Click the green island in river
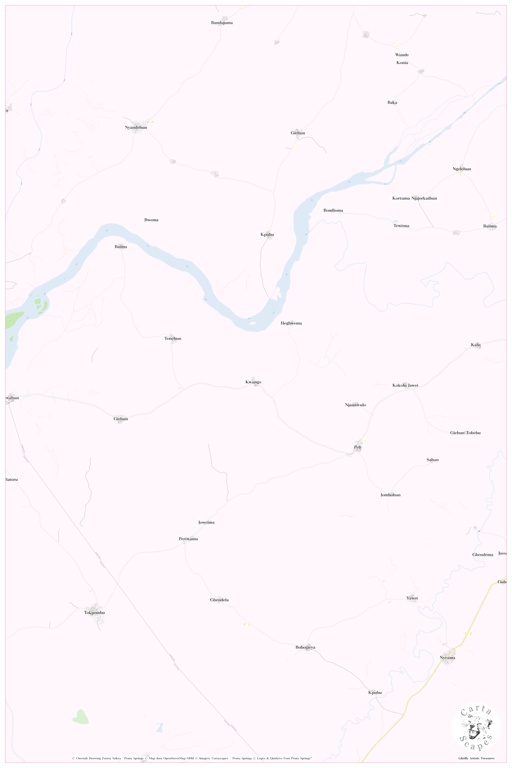The image size is (512, 768). coord(38,304)
